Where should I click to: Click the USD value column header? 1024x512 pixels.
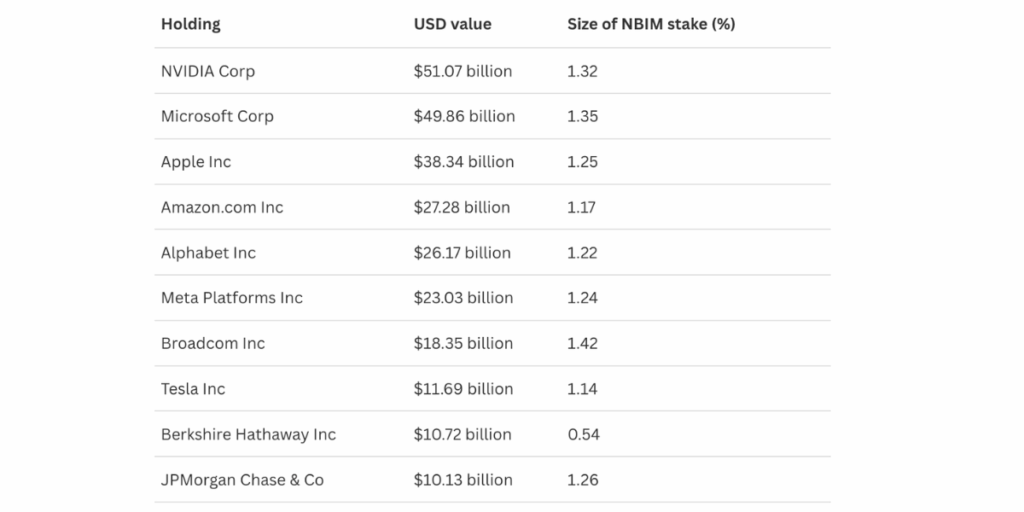click(452, 24)
